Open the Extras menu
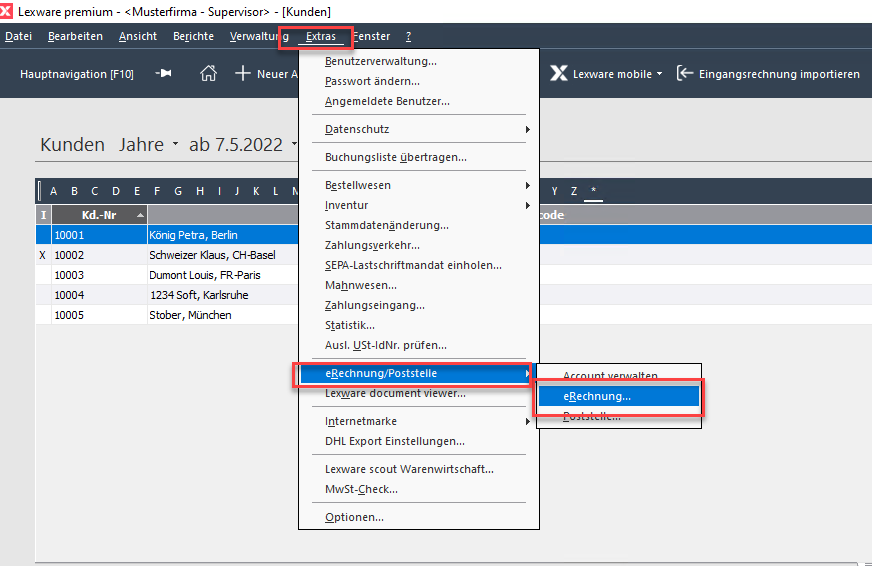This screenshot has width=872, height=566. 321,36
